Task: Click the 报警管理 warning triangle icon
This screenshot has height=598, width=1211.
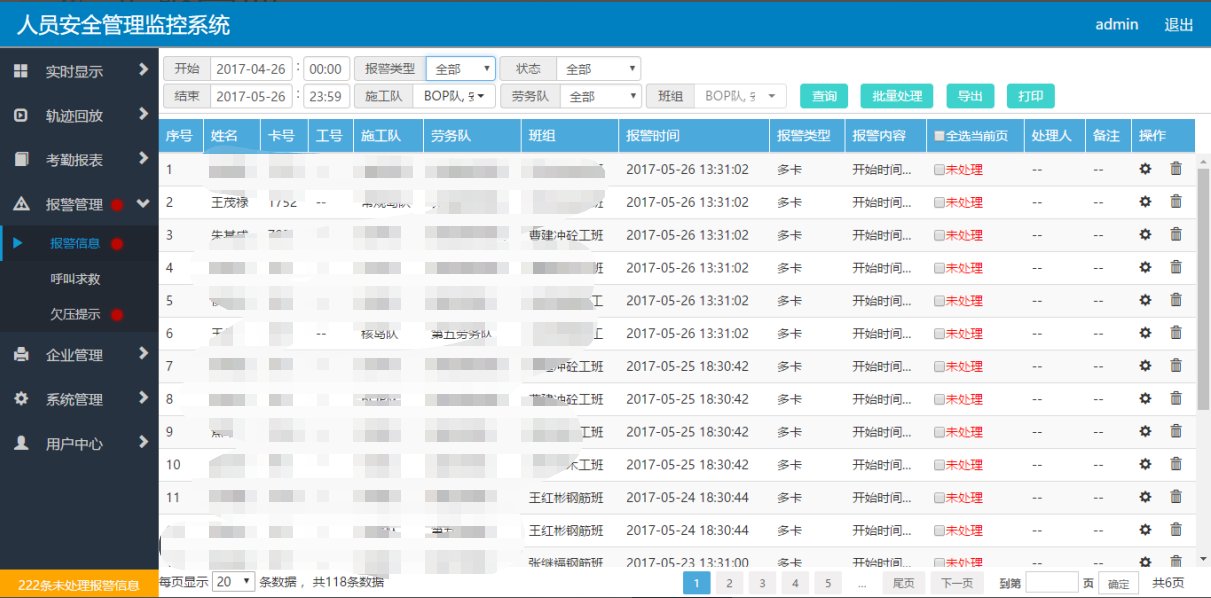Action: [x=21, y=204]
